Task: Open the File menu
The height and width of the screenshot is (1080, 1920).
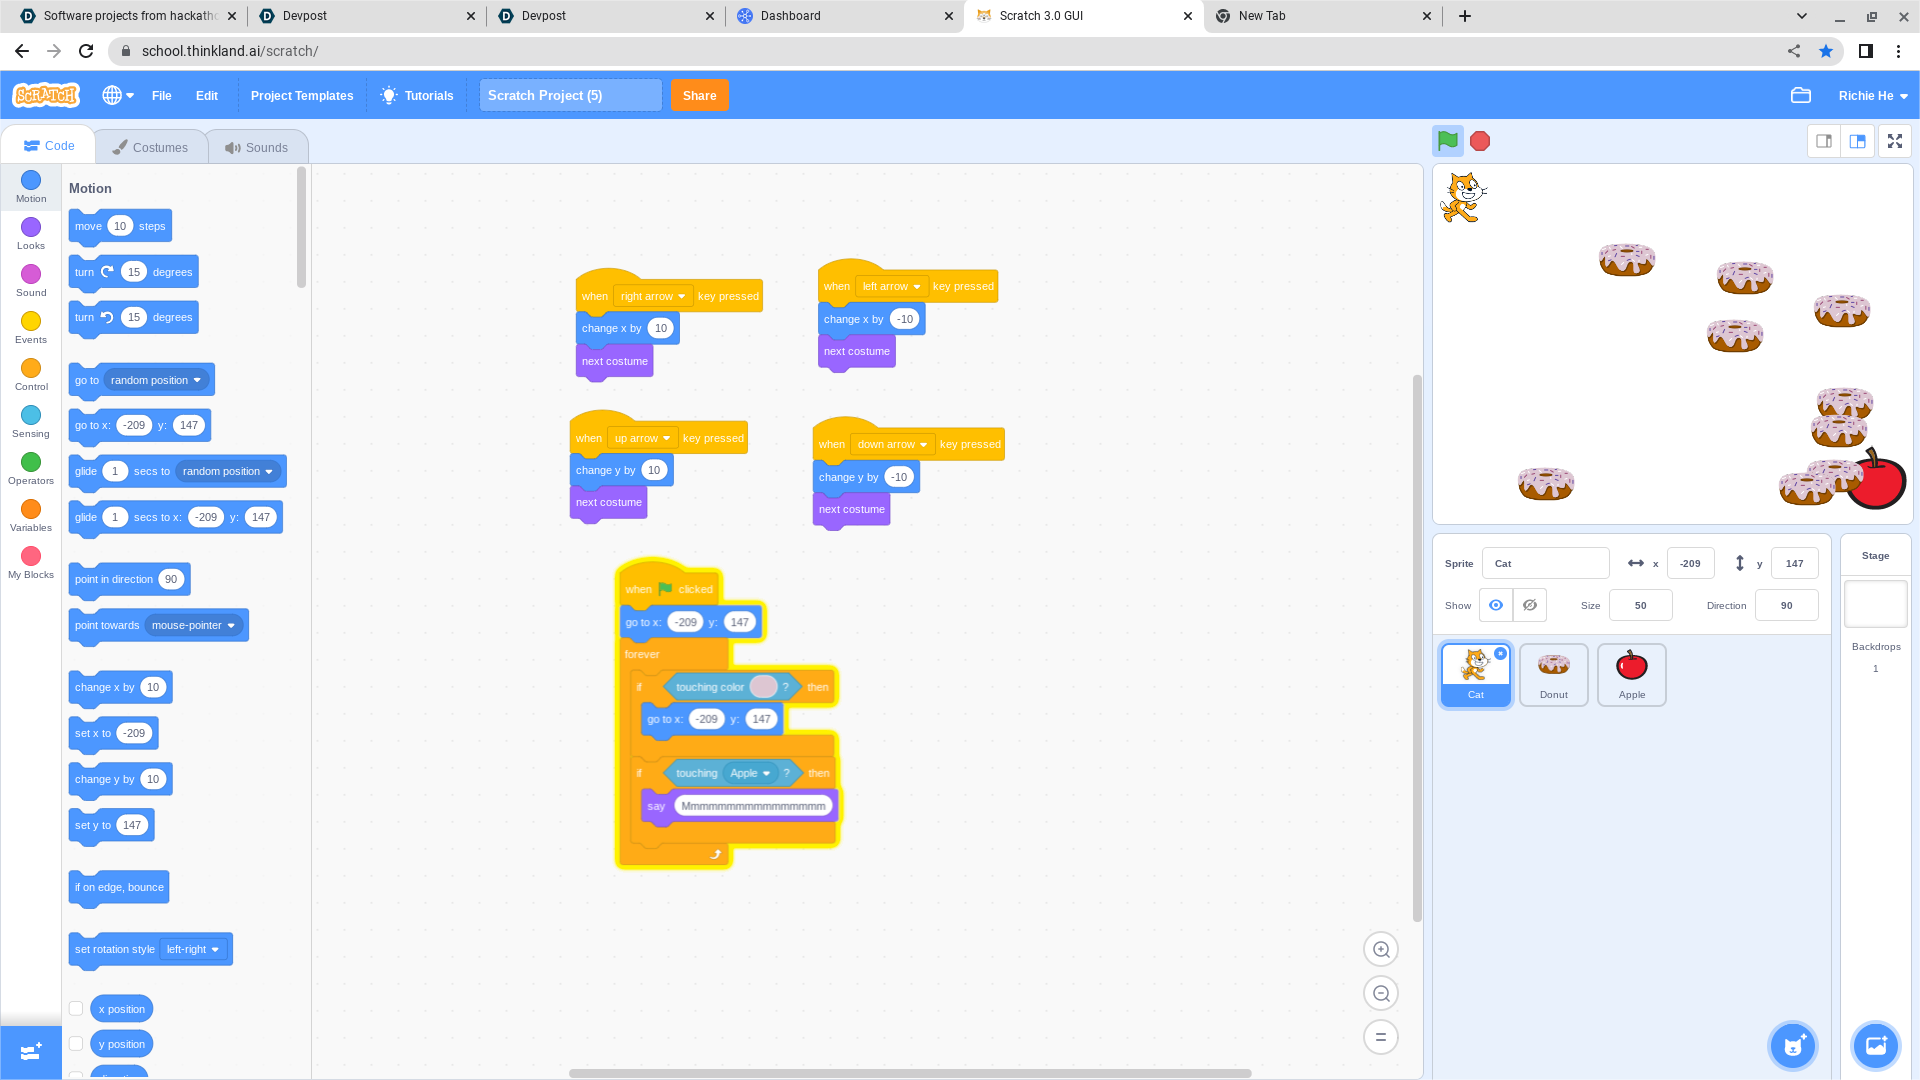Action: coord(161,95)
